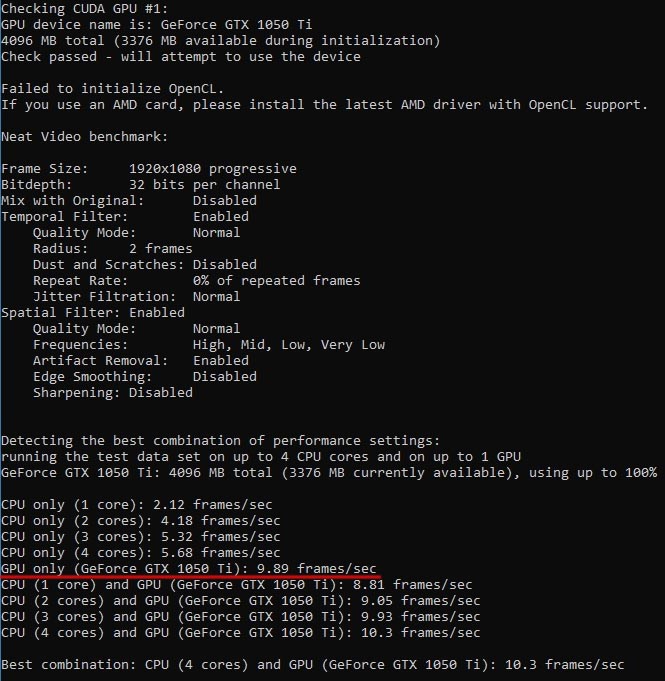Click the AMD driver install hint line
This screenshot has height=681, width=665.
point(324,105)
